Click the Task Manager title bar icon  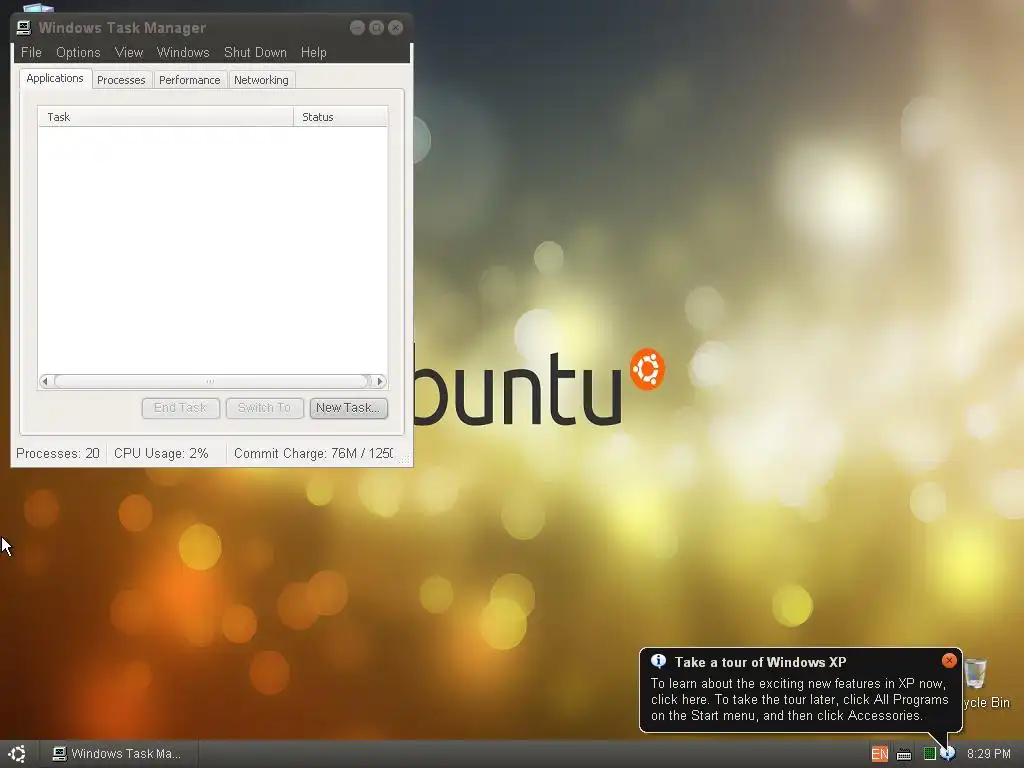pyautogui.click(x=24, y=27)
